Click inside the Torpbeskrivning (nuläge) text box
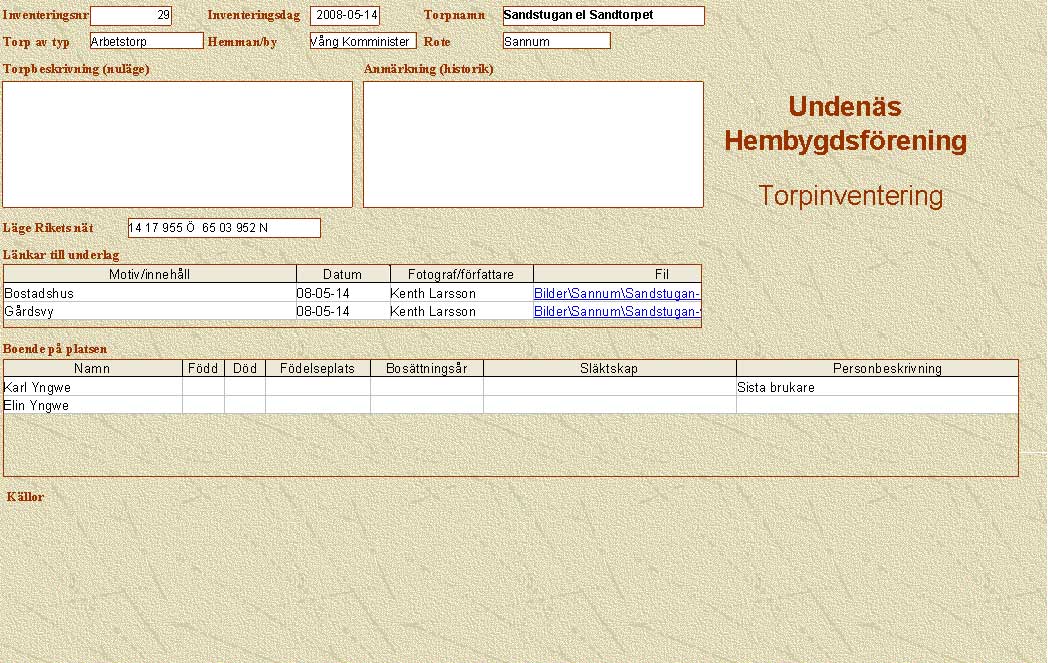The width and height of the screenshot is (1048, 663). click(x=178, y=144)
